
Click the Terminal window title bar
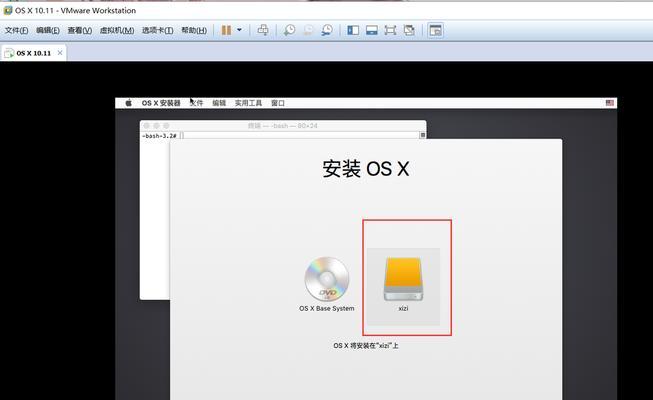click(283, 125)
